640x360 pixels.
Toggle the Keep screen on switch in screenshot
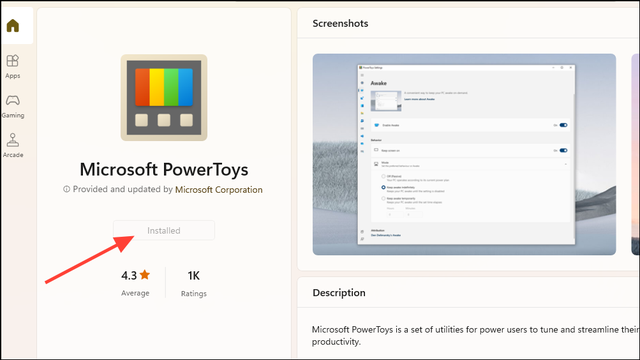(563, 151)
